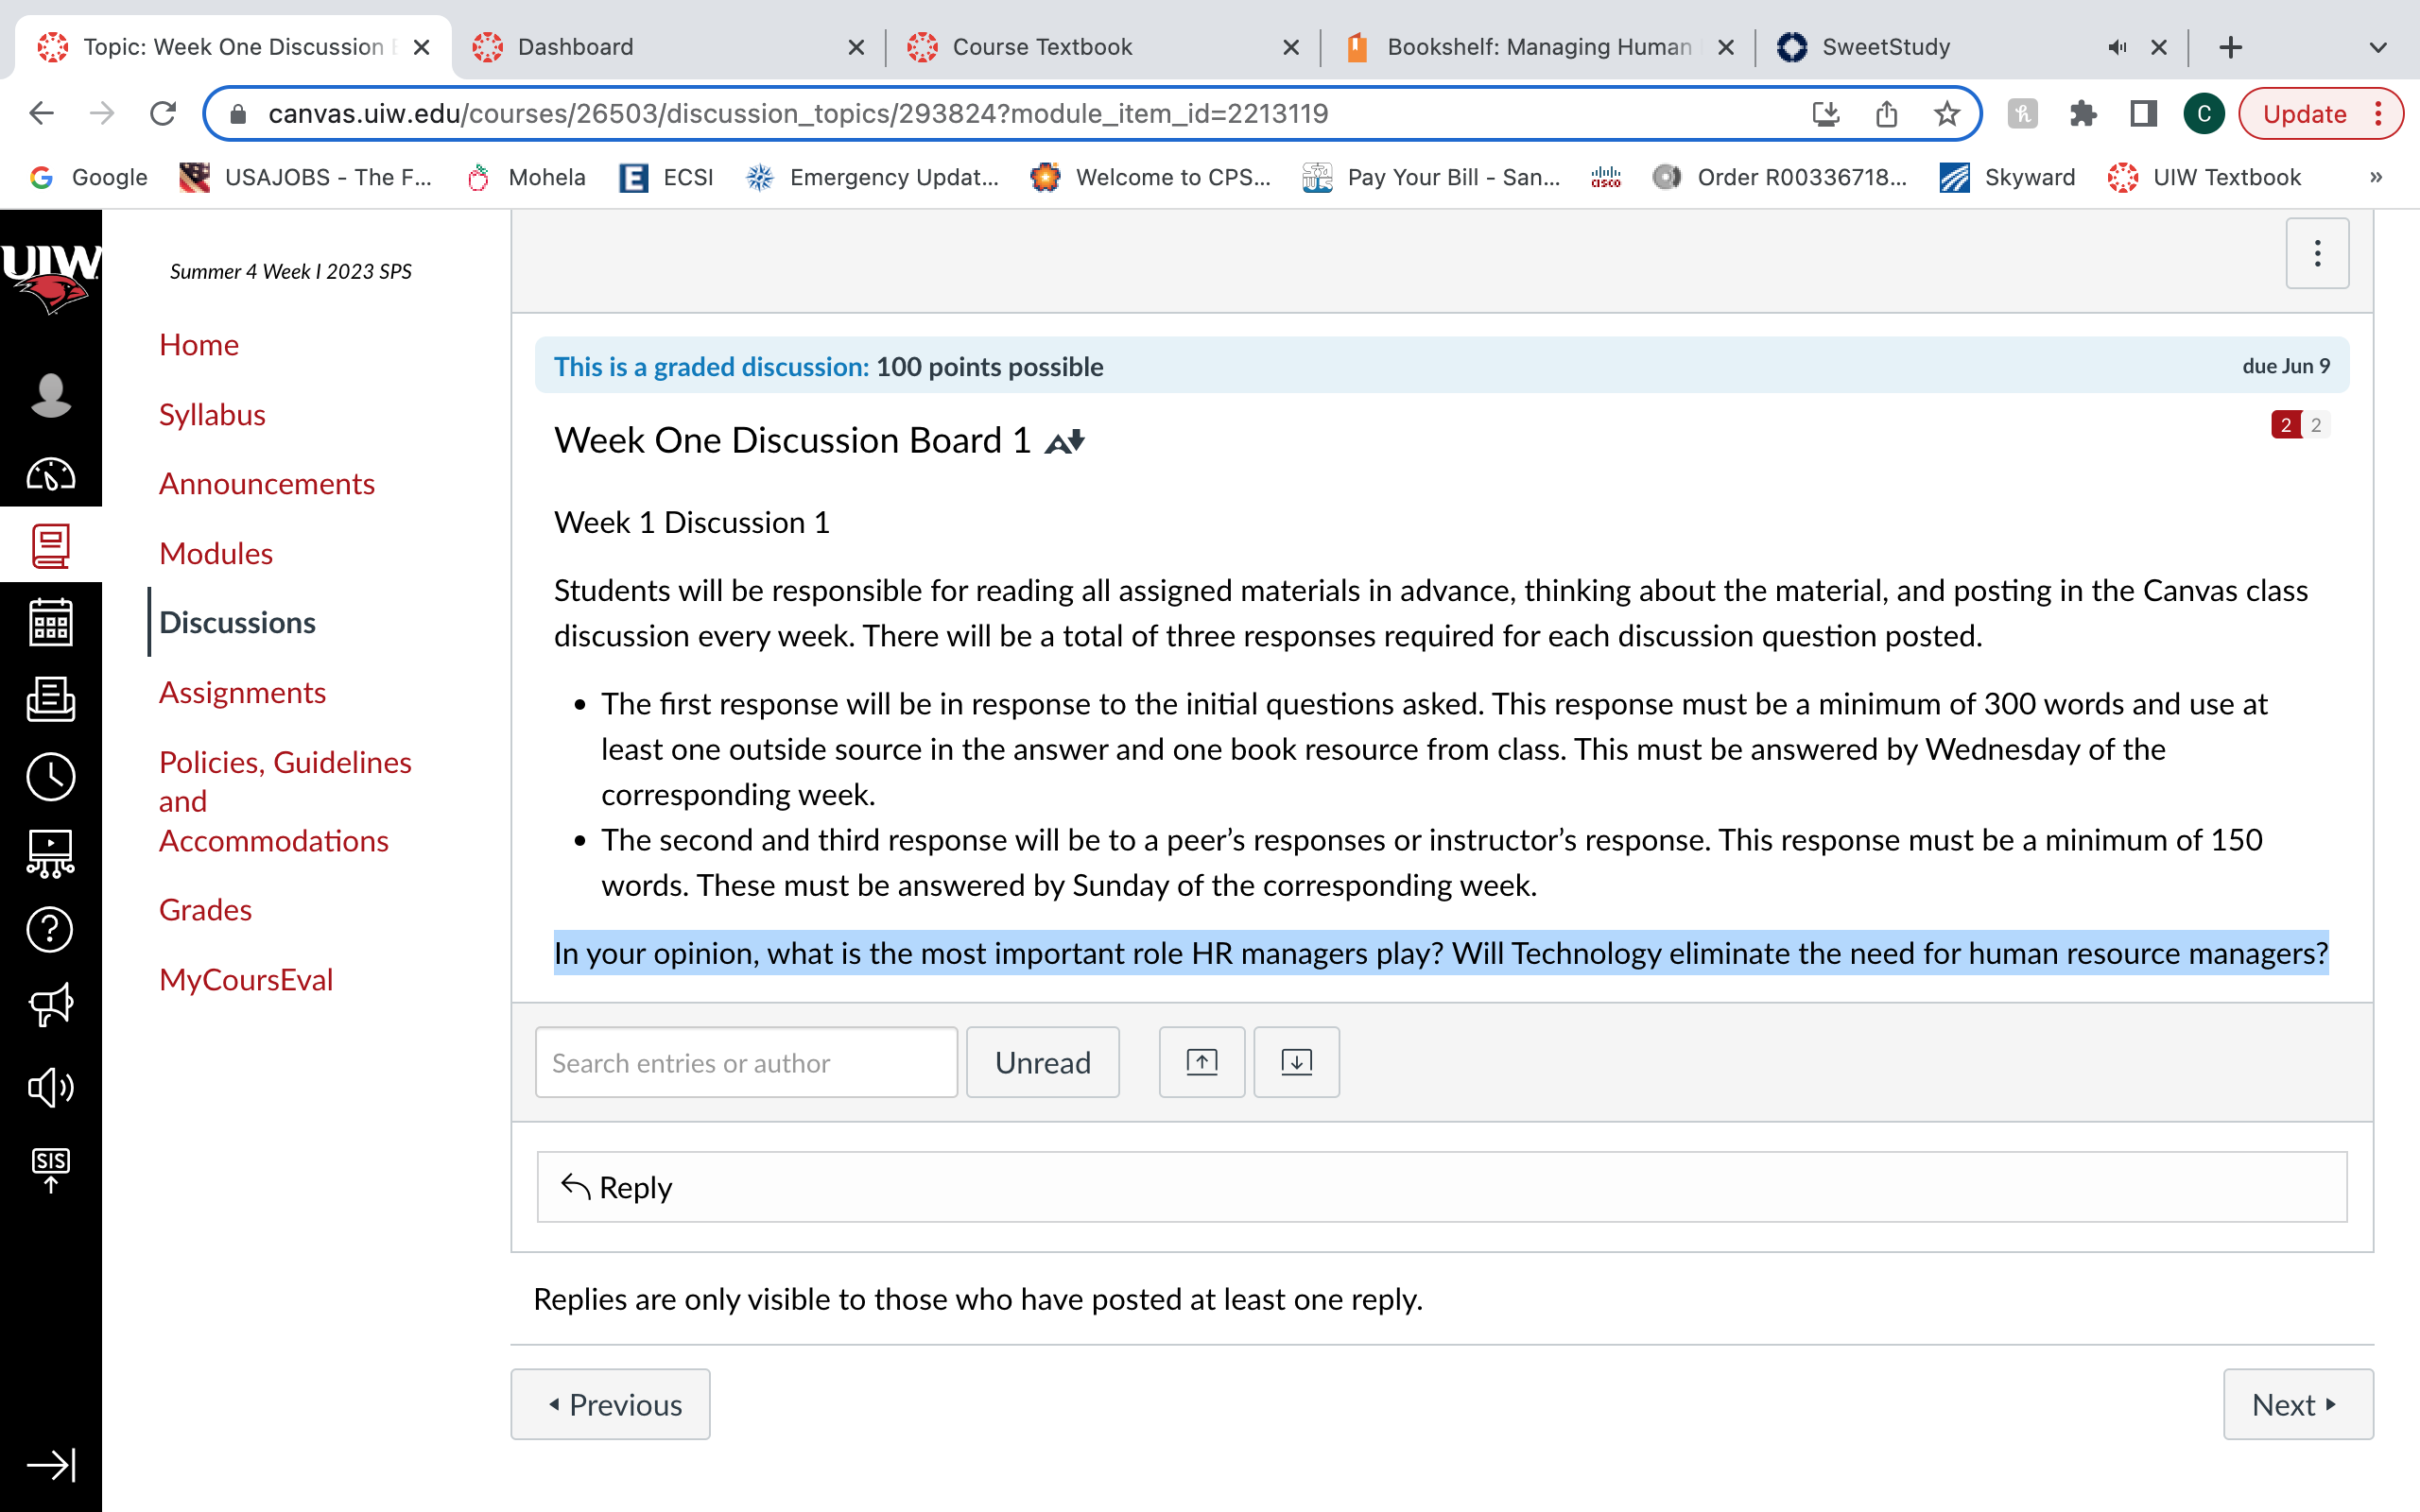The image size is (2420, 1512).
Task: Open the Canvas Dashboard gauge icon
Action: click(x=50, y=473)
